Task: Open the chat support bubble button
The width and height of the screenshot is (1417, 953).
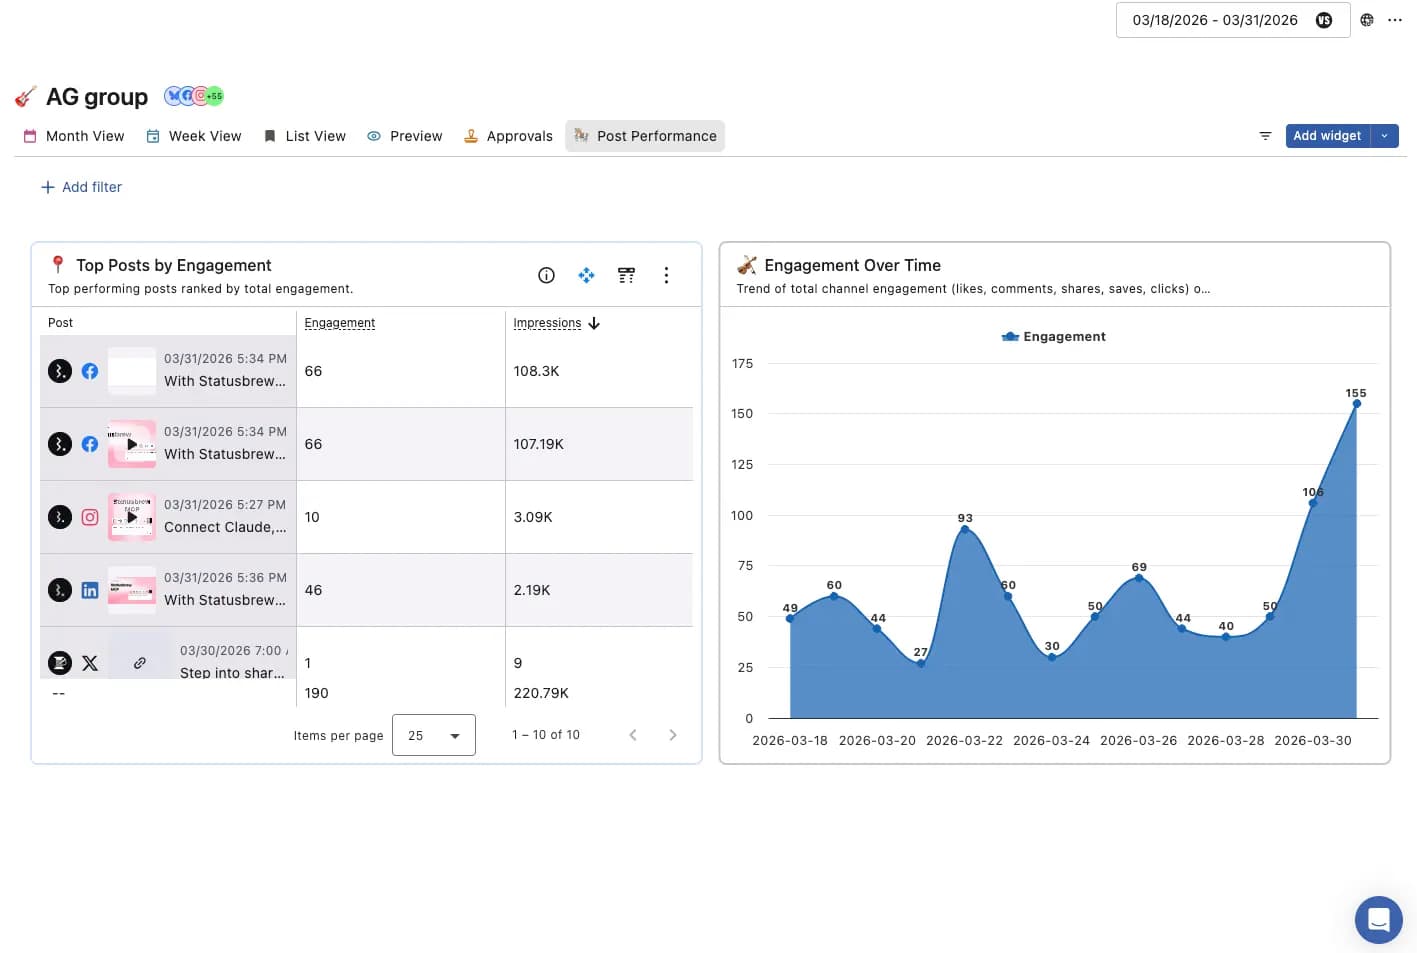Action: click(1379, 920)
